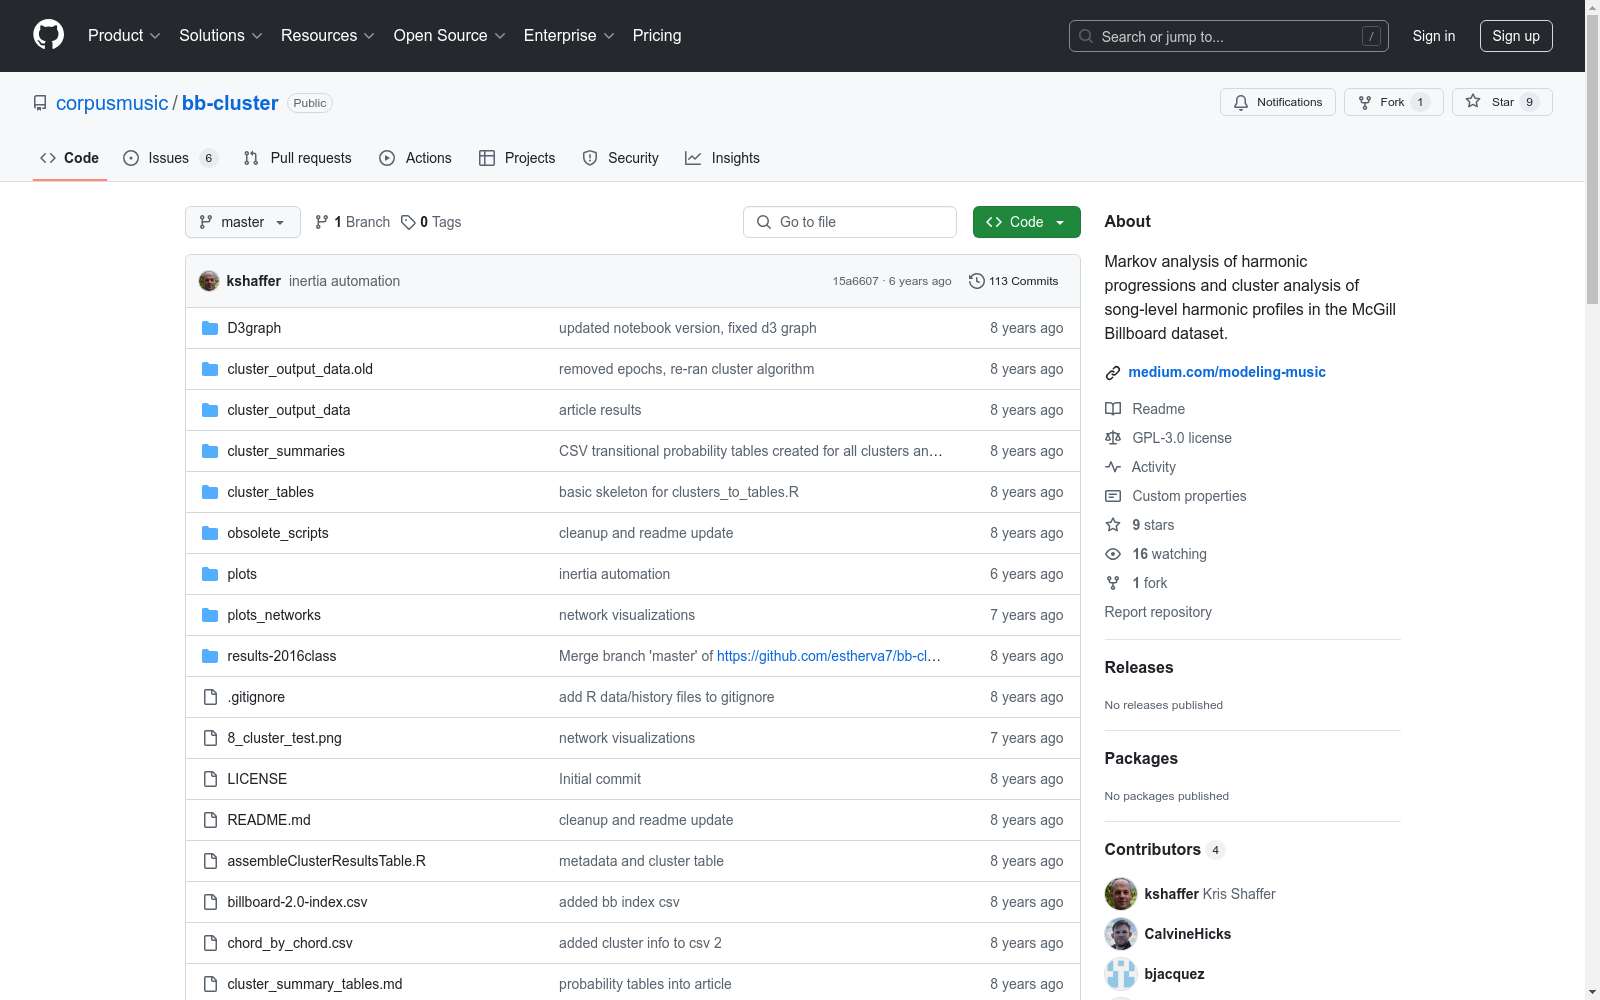
Task: Open the Security tab
Action: tap(620, 158)
